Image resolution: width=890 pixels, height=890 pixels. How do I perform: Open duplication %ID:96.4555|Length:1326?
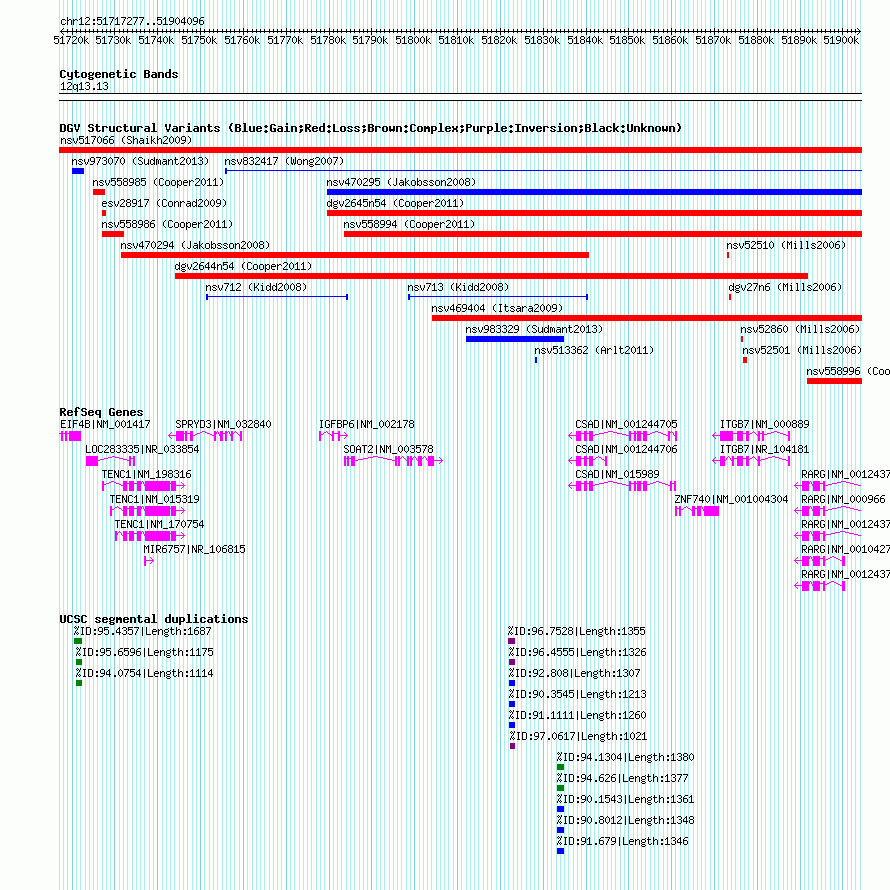(512, 662)
